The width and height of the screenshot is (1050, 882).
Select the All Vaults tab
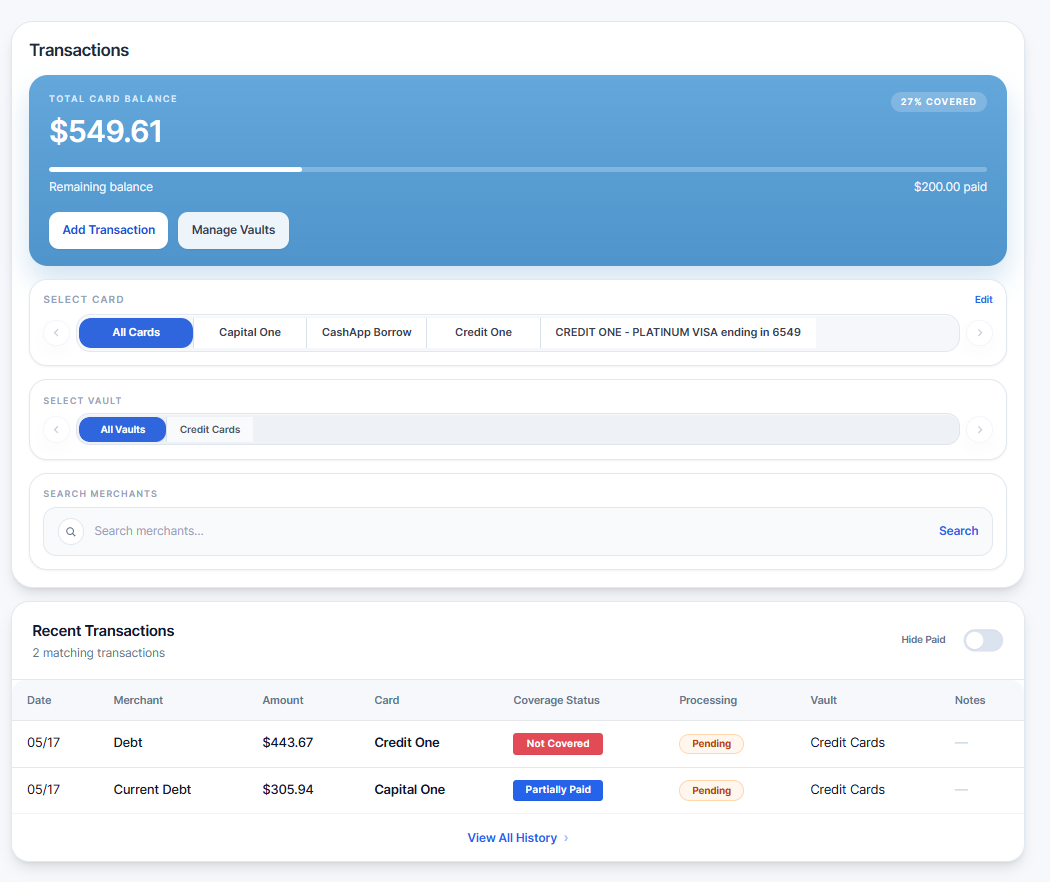click(x=123, y=430)
